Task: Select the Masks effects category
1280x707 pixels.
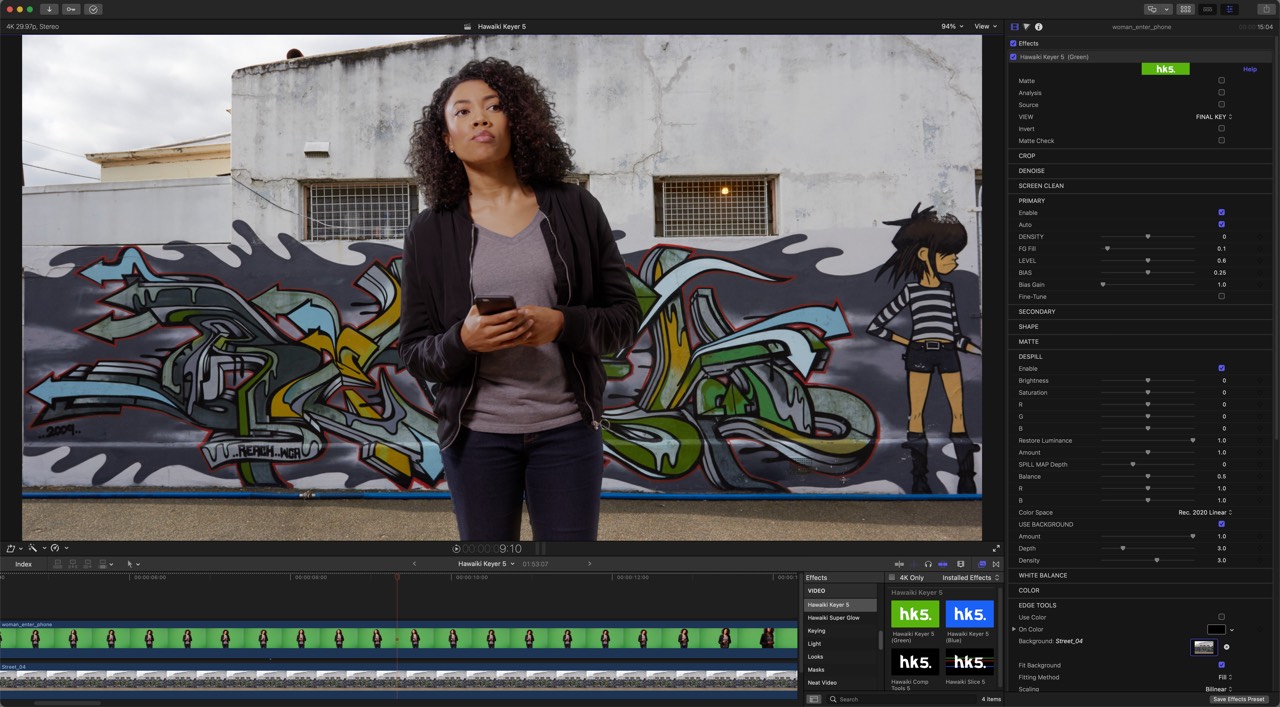Action: (816, 670)
